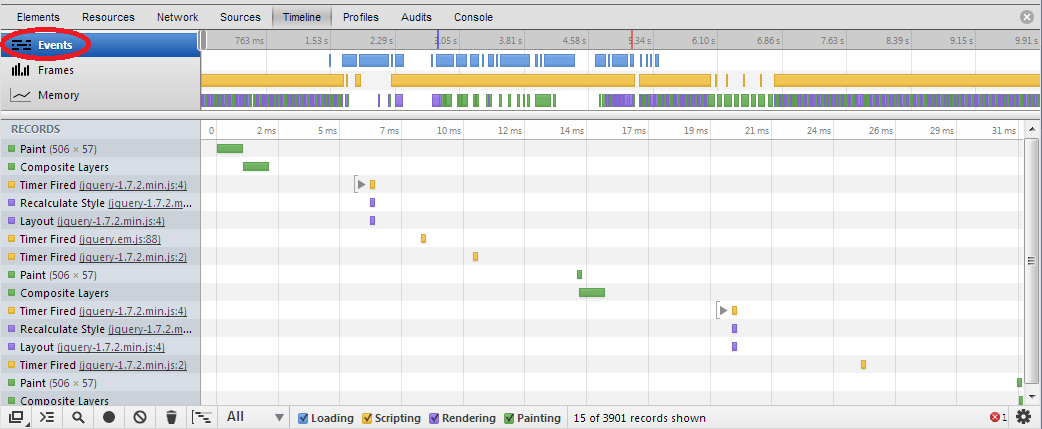The width and height of the screenshot is (1042, 429).
Task: Click the first green Paint bar
Action: (x=230, y=149)
